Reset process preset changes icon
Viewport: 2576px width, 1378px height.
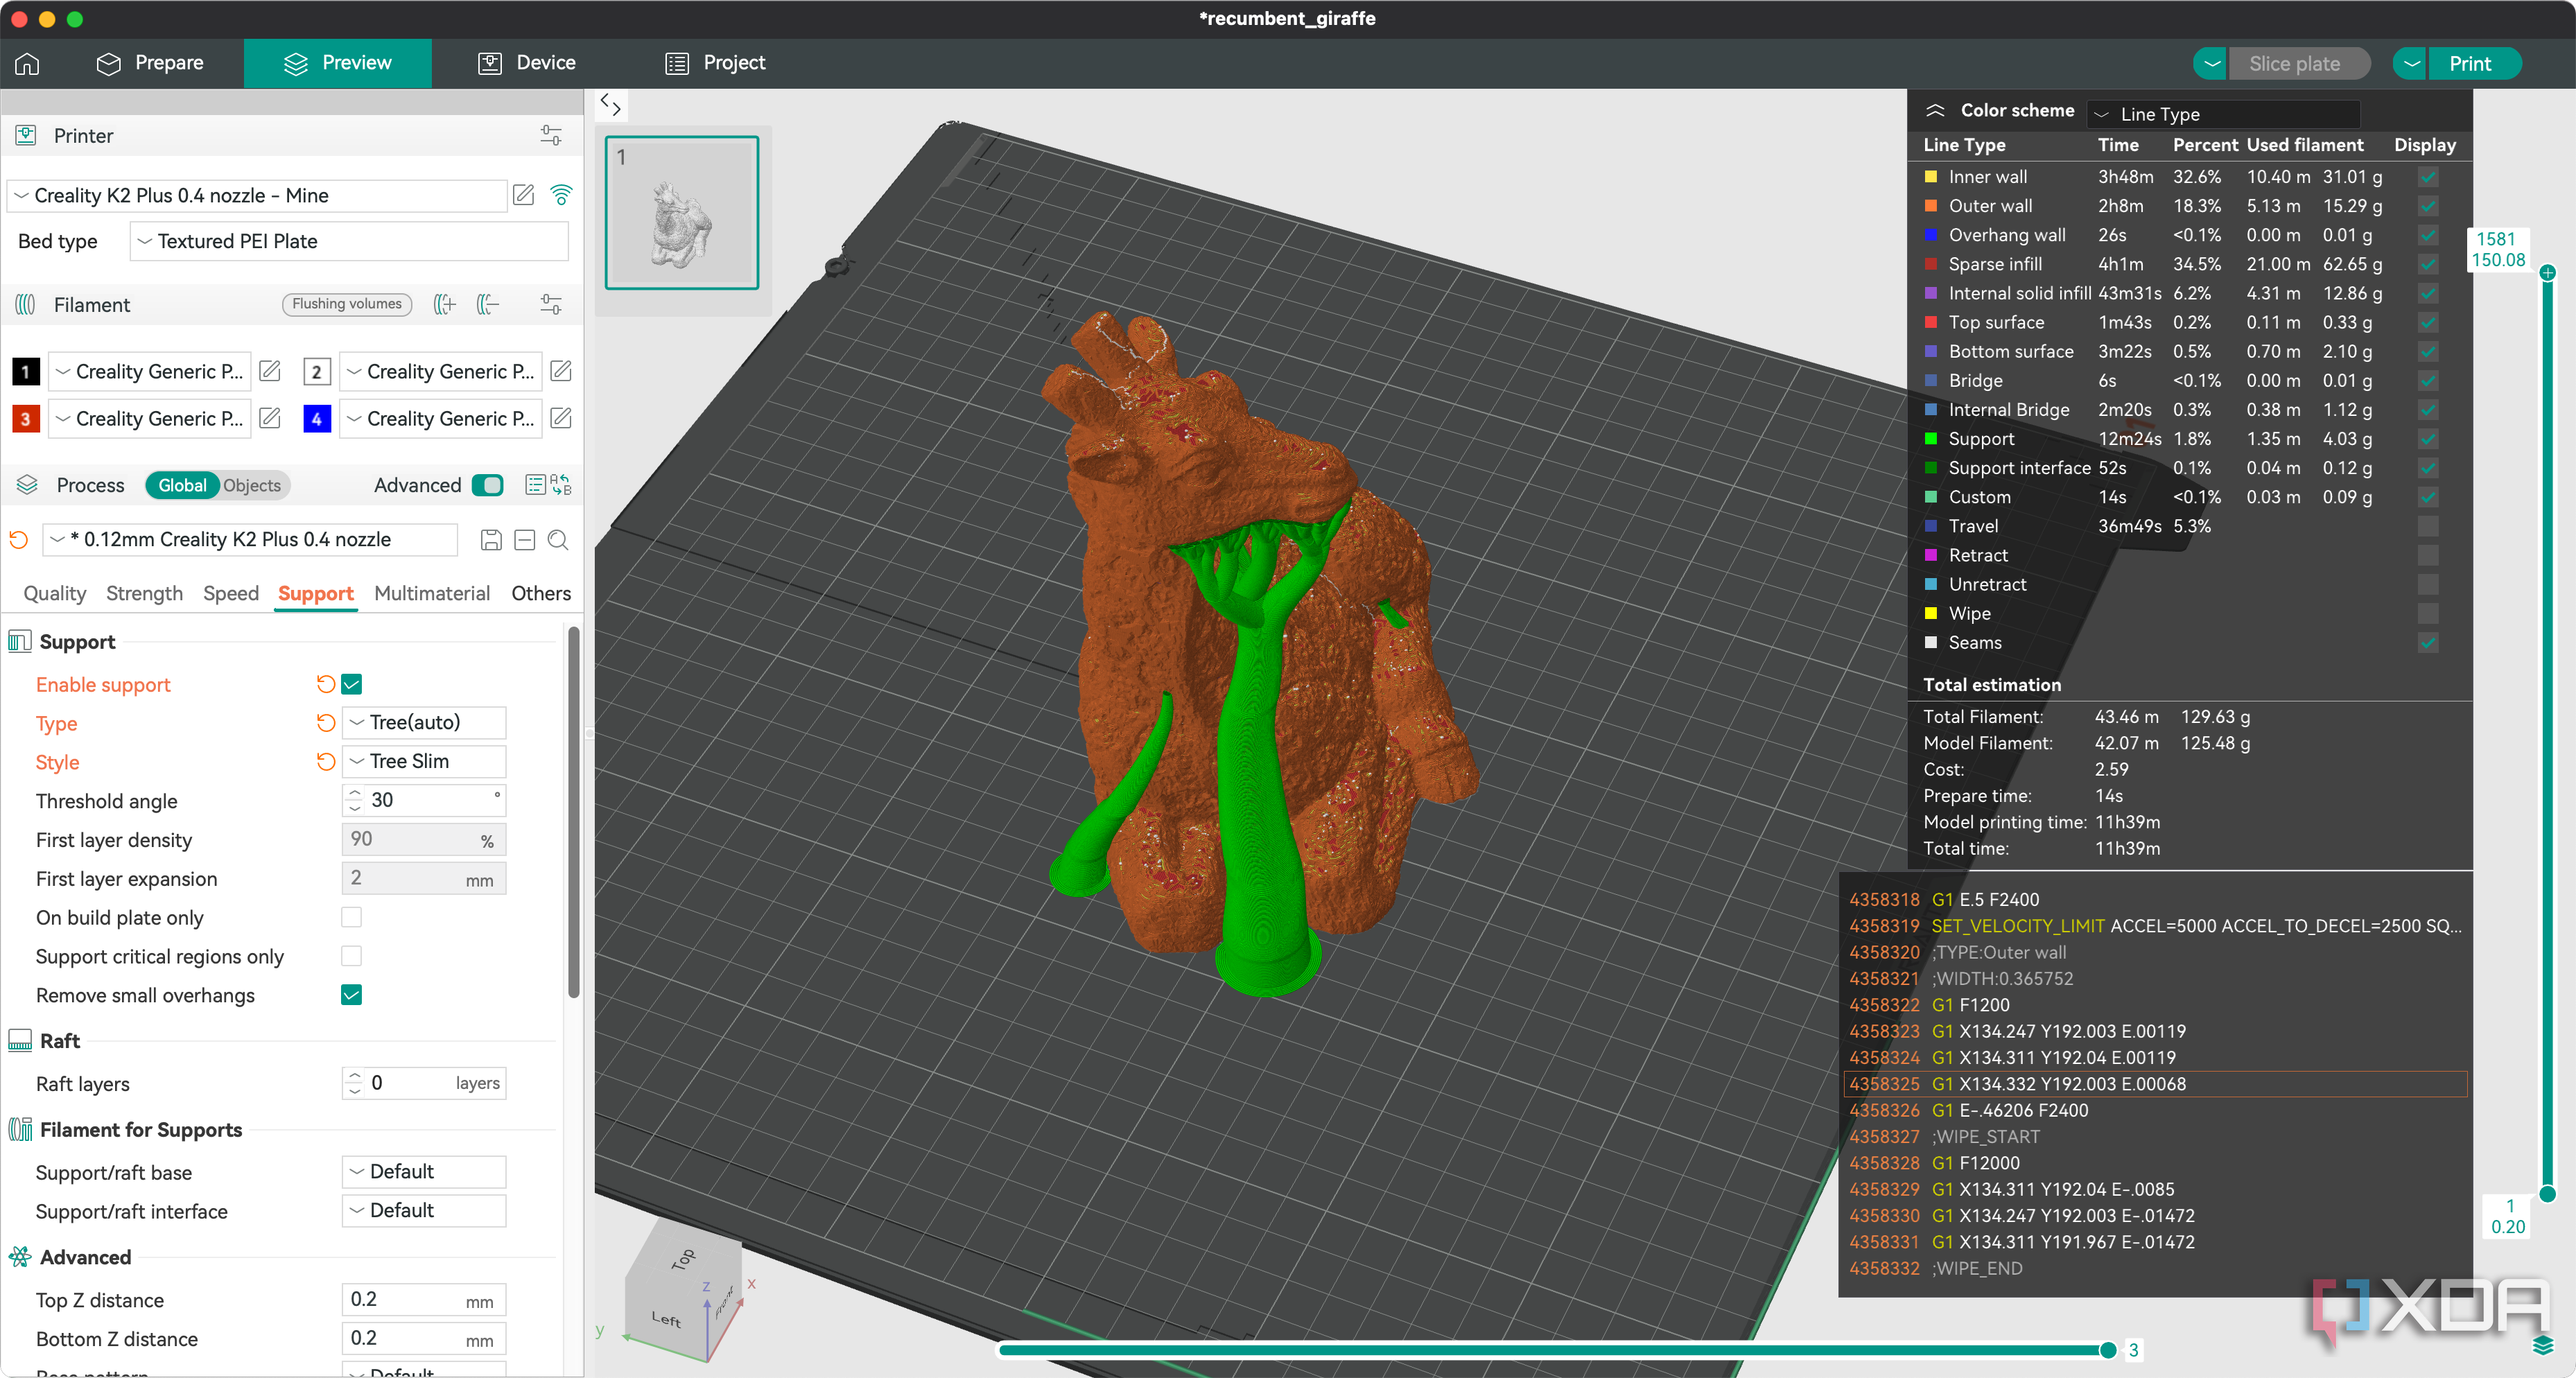tap(19, 540)
